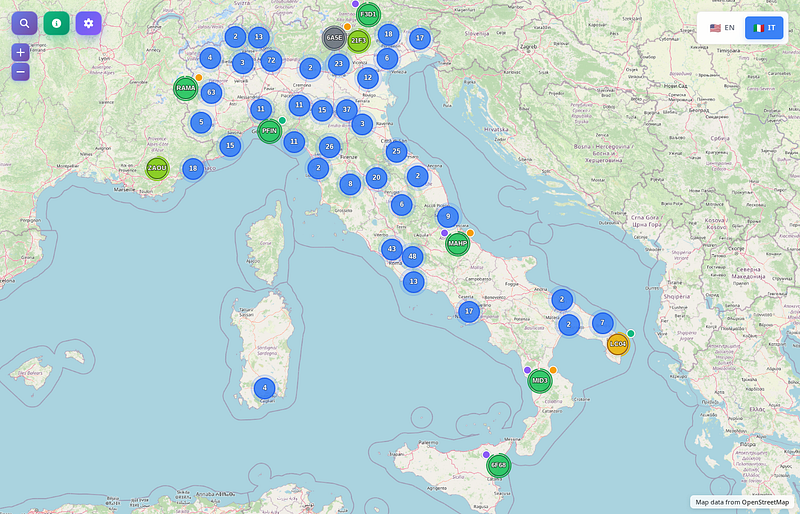Open the OpenStreetMap attribution link

[x=765, y=502]
